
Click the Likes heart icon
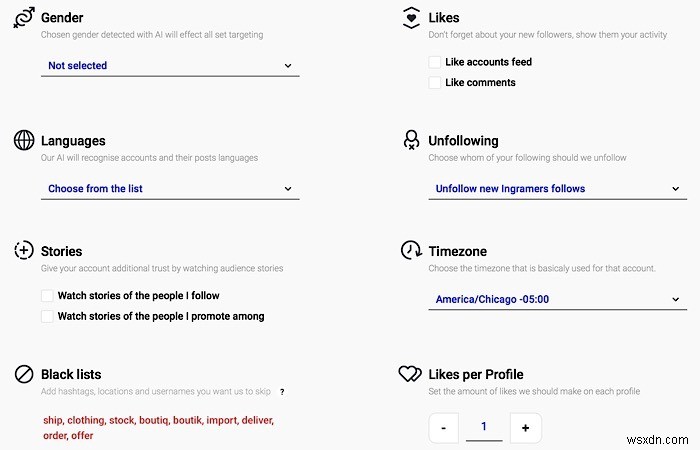(x=410, y=19)
